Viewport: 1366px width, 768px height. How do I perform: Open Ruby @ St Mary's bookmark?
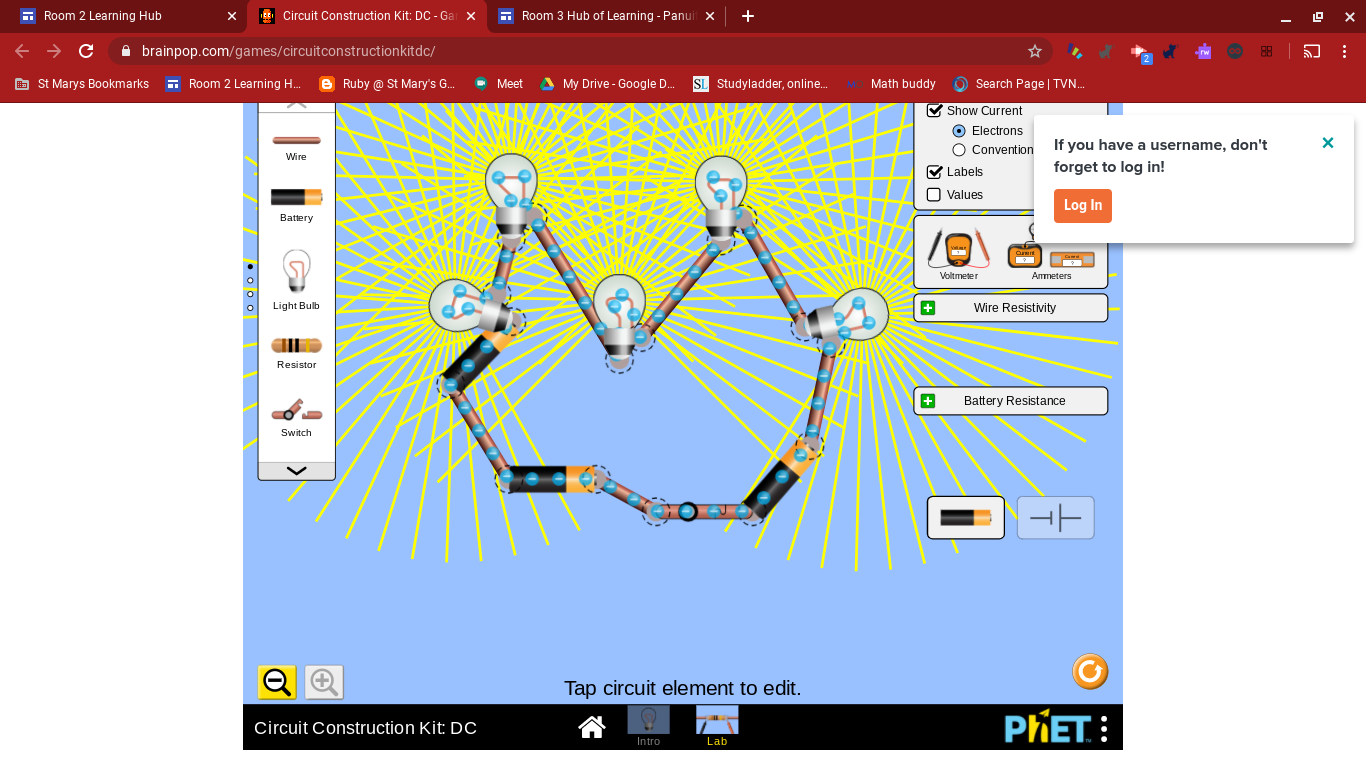[x=387, y=84]
